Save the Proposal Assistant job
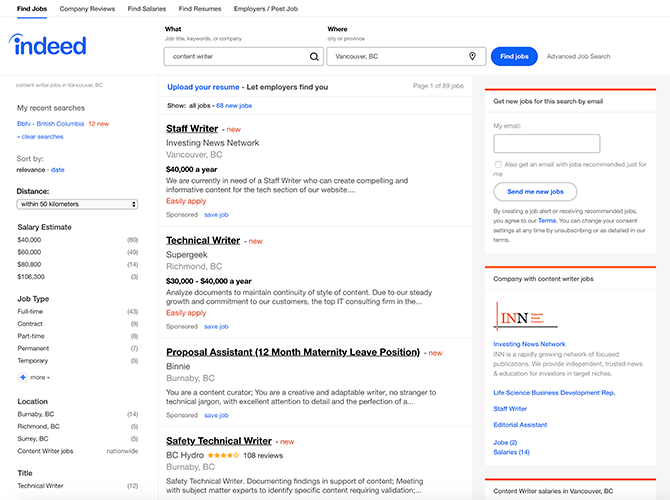The image size is (670, 500). coord(216,415)
